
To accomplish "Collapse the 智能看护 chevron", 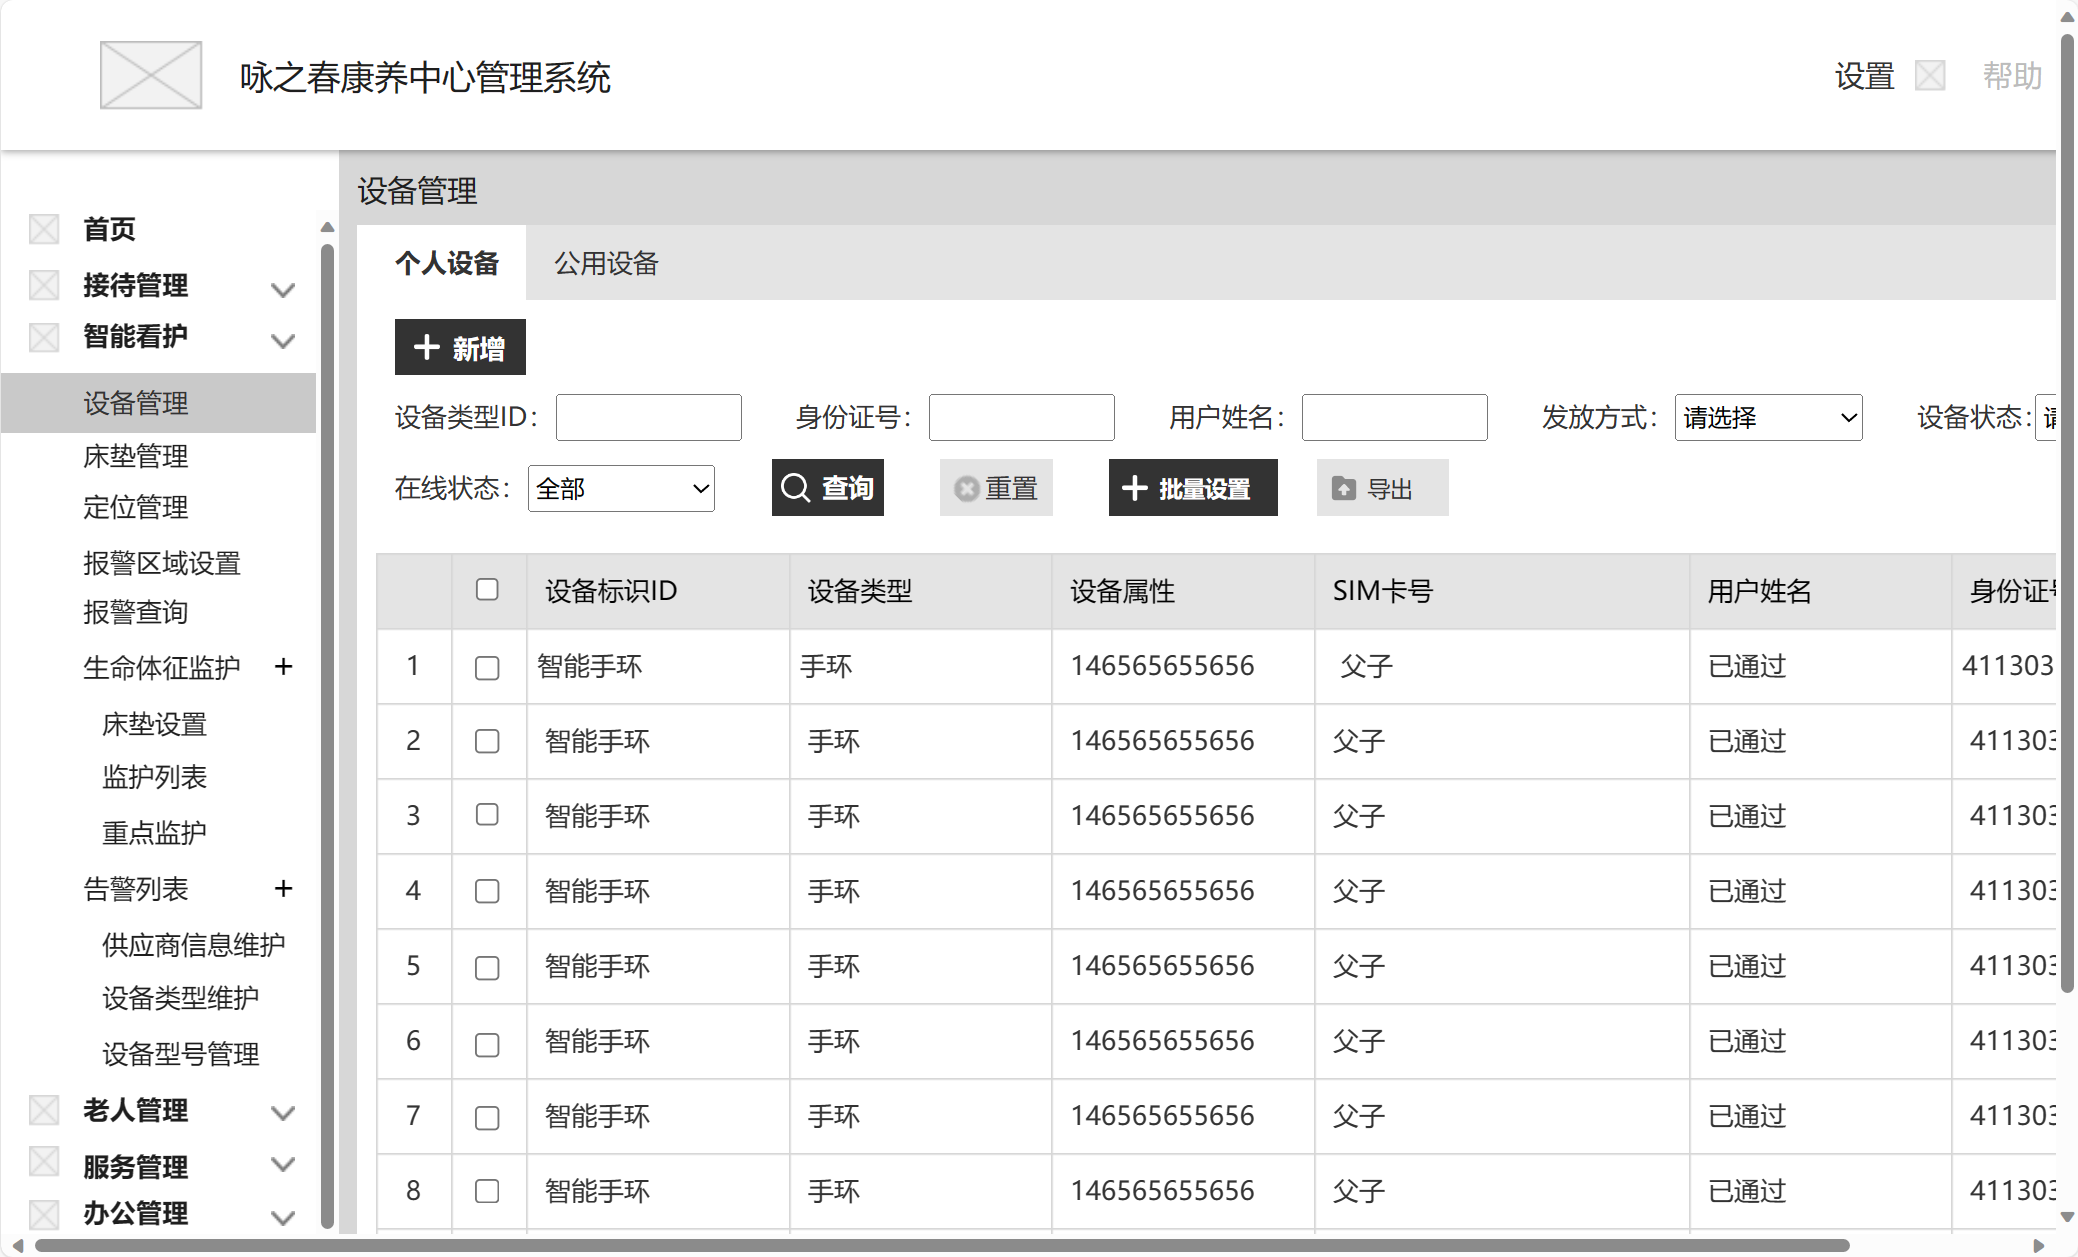I will (283, 341).
